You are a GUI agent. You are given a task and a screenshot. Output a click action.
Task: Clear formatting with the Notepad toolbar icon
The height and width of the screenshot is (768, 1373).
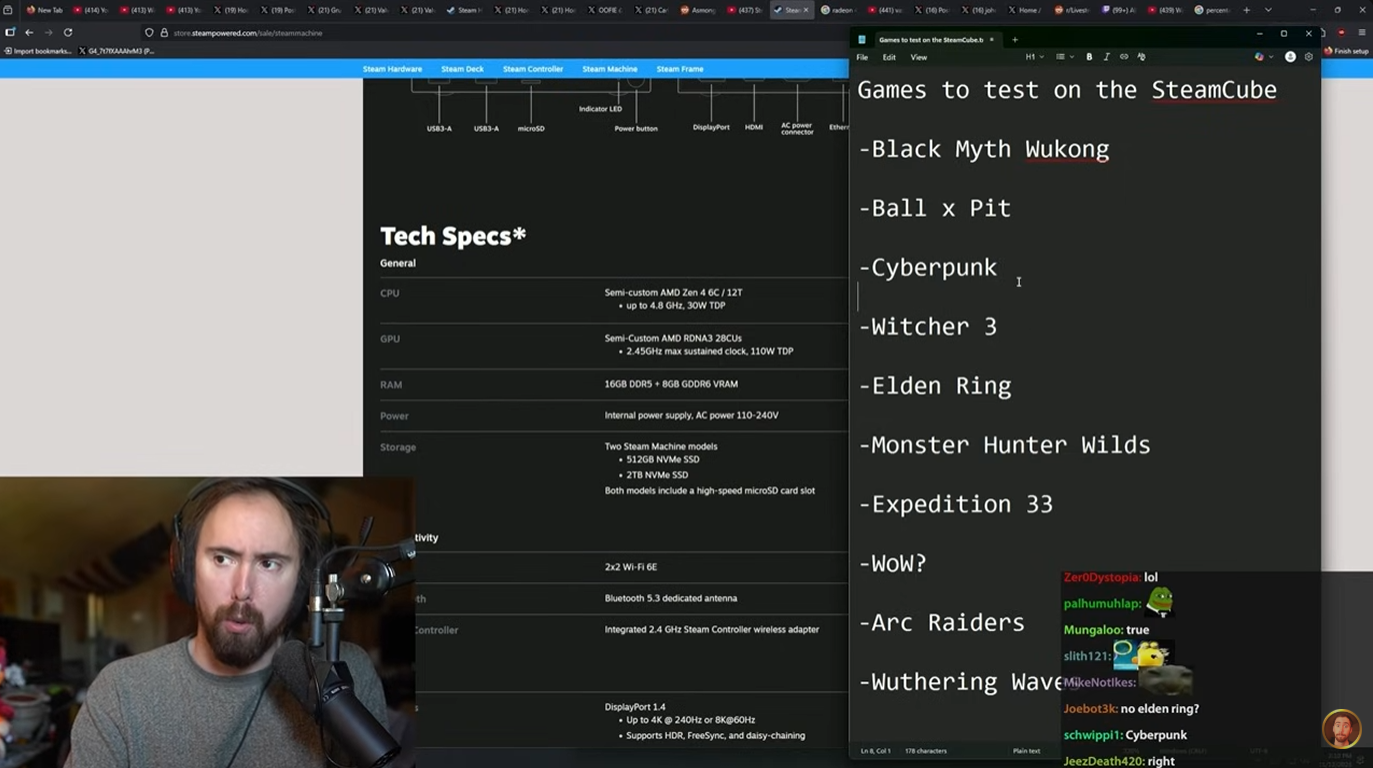pyautogui.click(x=1141, y=57)
